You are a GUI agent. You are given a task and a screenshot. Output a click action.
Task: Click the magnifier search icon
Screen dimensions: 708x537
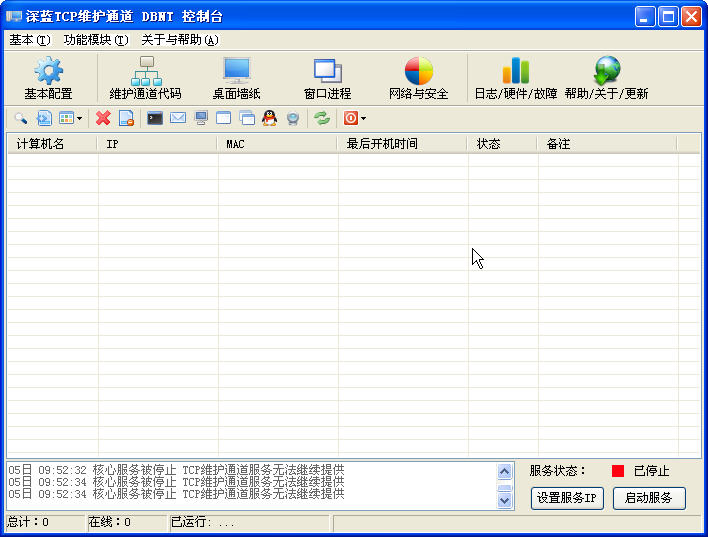(21, 118)
